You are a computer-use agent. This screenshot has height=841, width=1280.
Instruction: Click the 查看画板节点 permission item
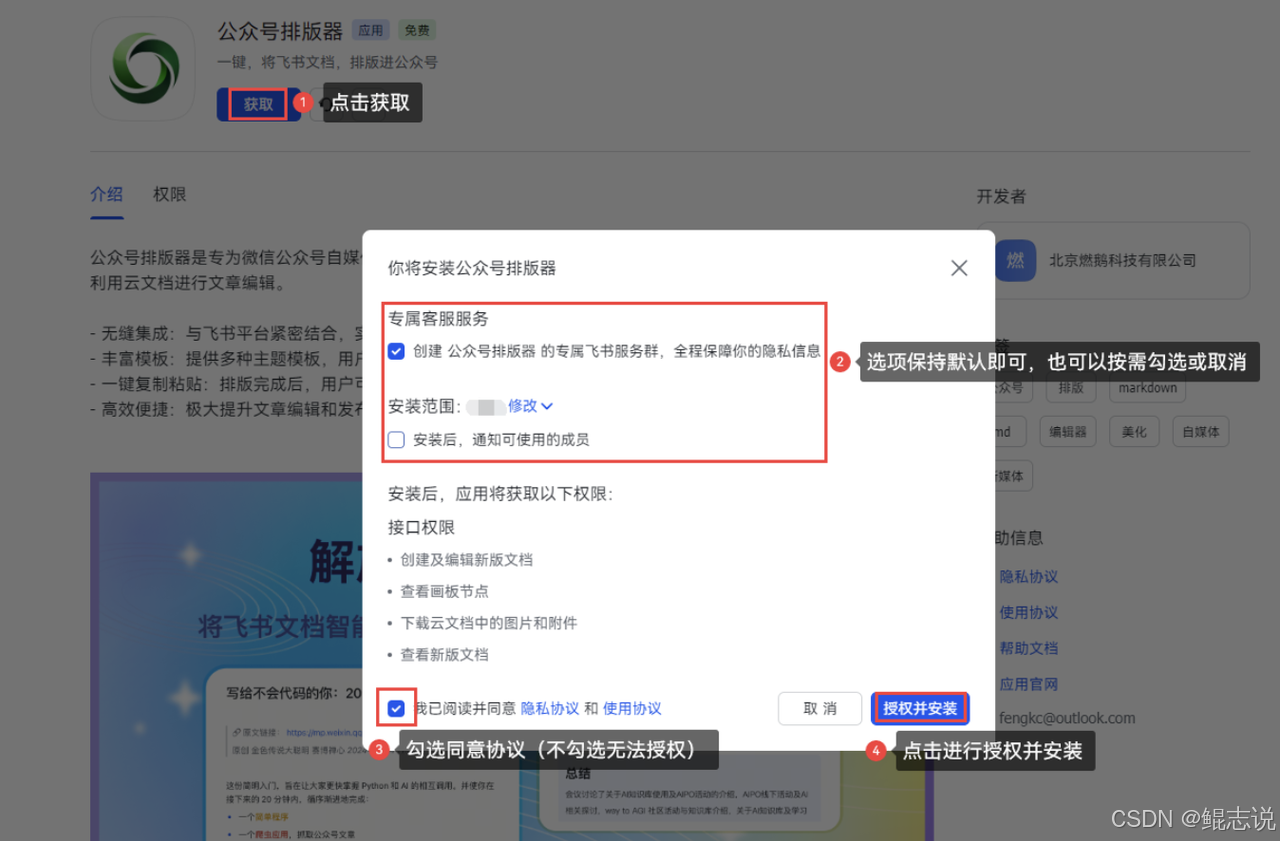click(444, 592)
